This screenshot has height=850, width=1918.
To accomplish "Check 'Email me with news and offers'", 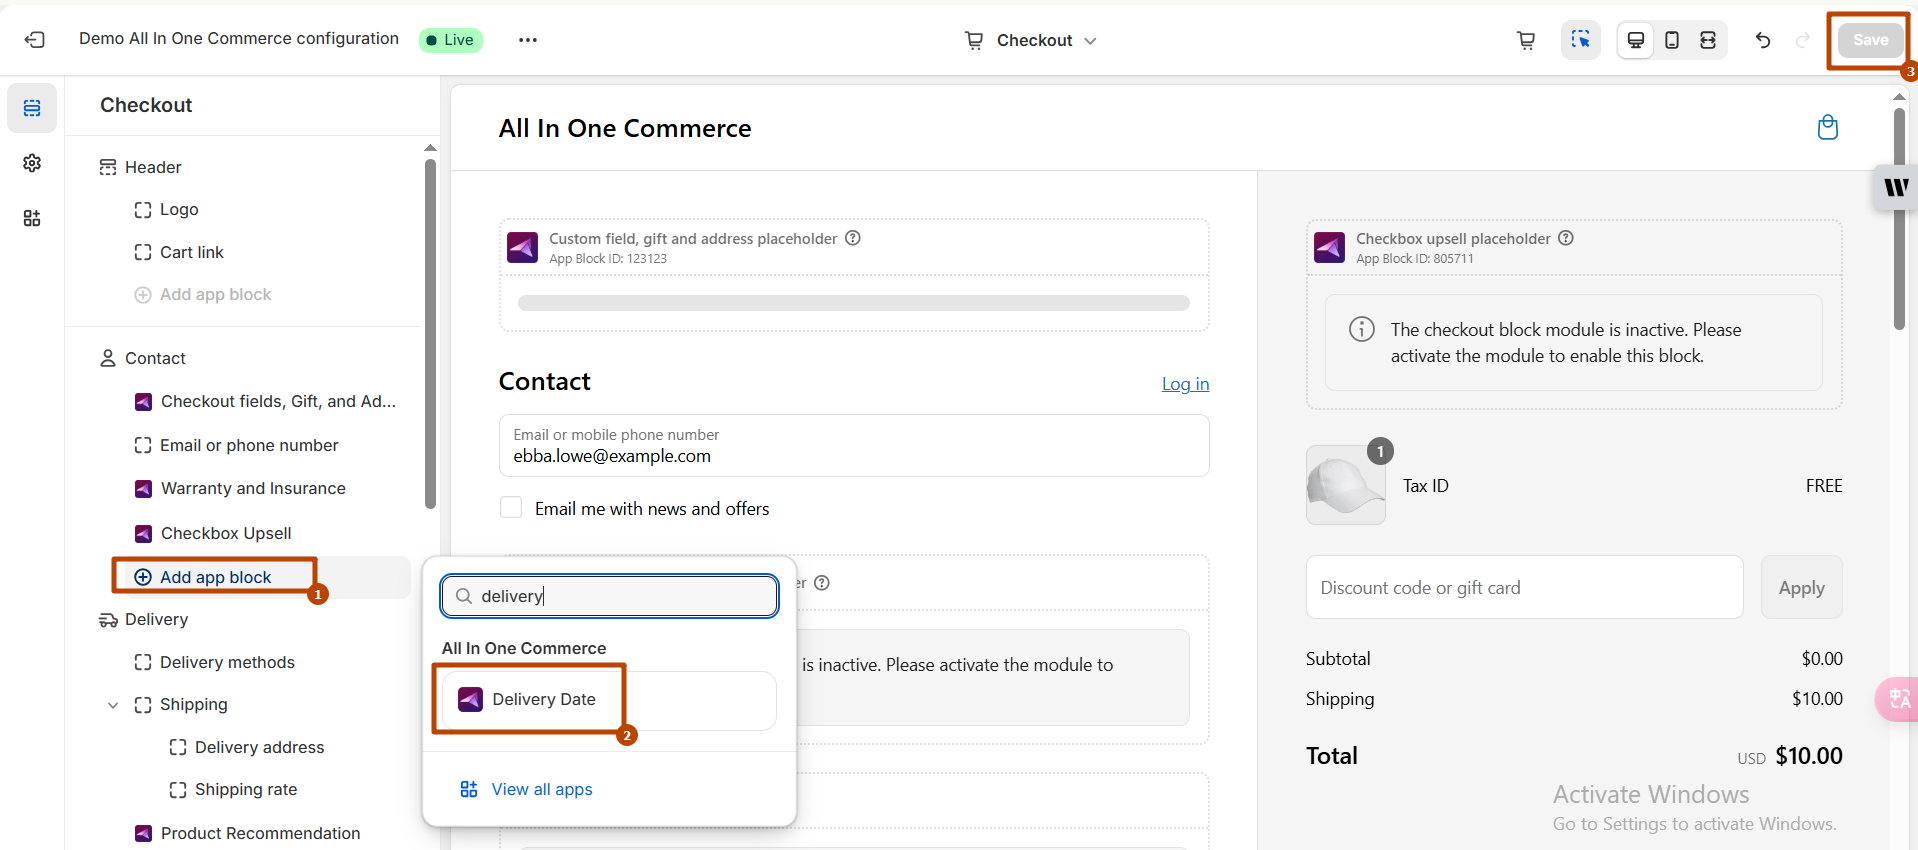I will (x=511, y=508).
